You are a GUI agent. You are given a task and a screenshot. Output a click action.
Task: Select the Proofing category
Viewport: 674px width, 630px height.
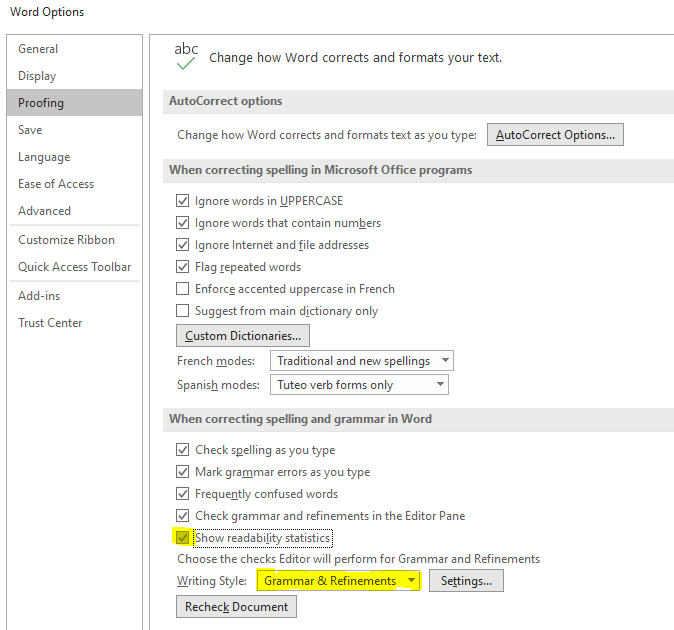[74, 103]
